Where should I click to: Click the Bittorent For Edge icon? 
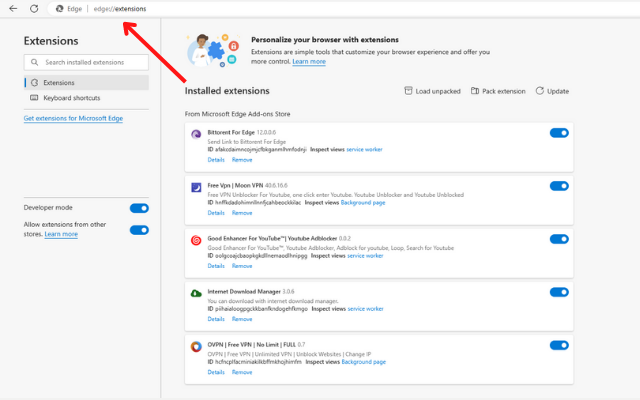coord(196,134)
